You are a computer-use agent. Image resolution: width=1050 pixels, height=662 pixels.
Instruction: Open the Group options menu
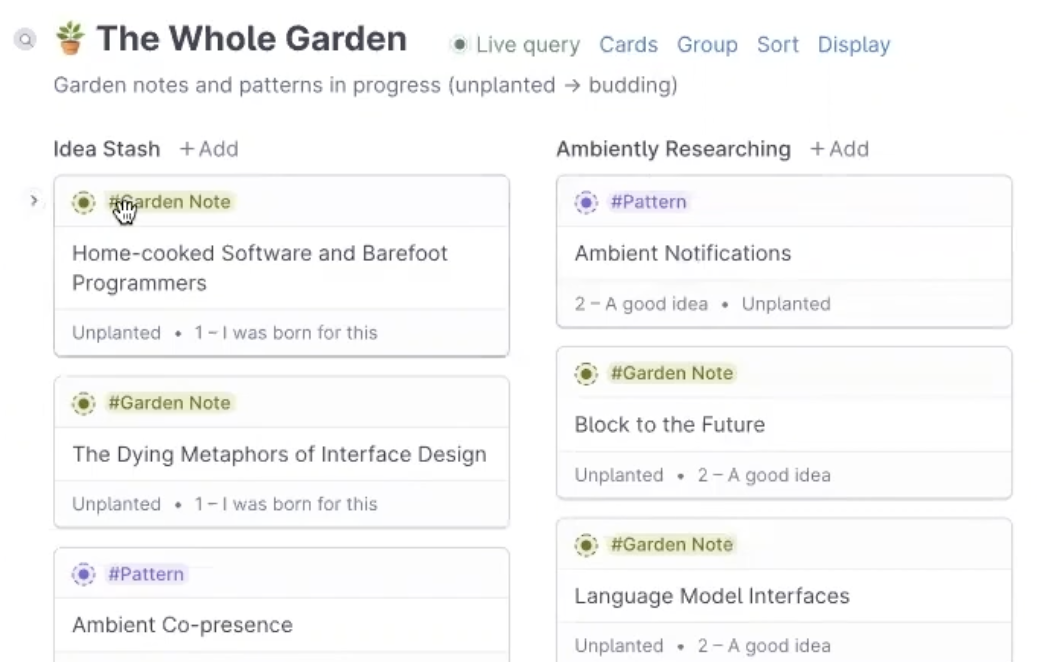pyautogui.click(x=707, y=45)
